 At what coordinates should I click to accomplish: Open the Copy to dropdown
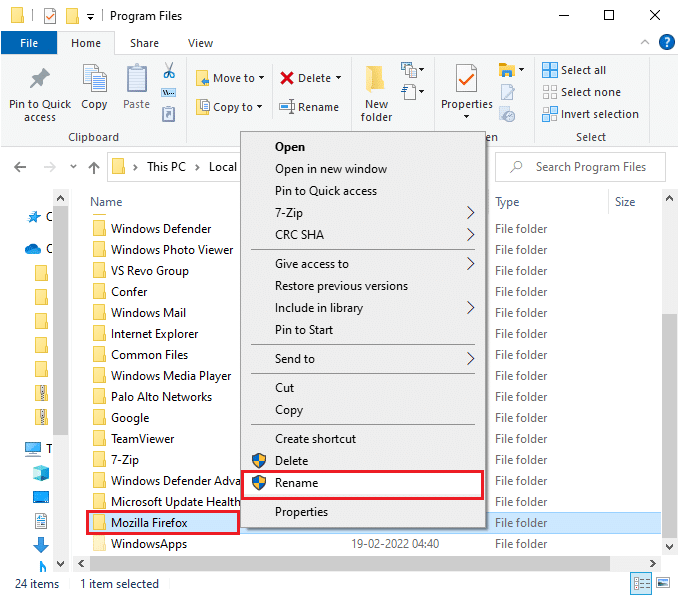coord(229,107)
